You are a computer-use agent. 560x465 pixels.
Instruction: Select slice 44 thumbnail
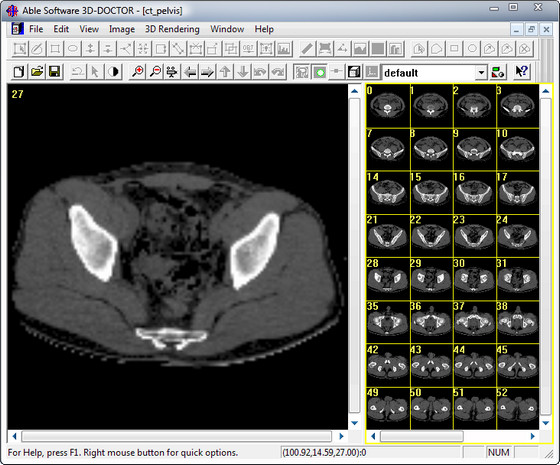click(x=474, y=365)
